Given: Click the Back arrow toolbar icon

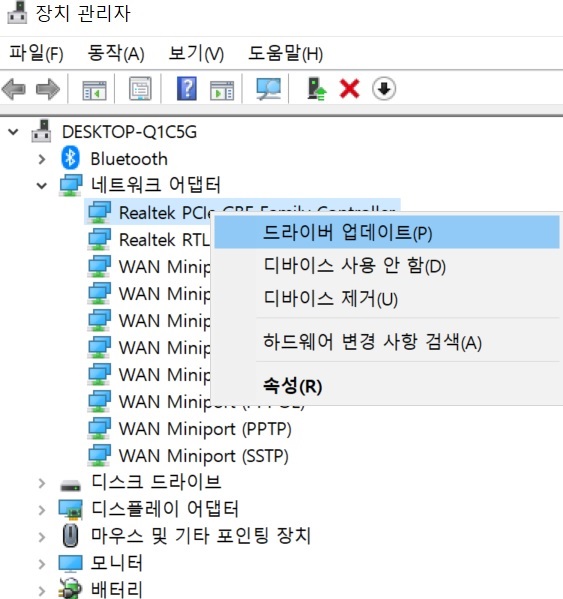Looking at the screenshot, I should (x=14, y=89).
